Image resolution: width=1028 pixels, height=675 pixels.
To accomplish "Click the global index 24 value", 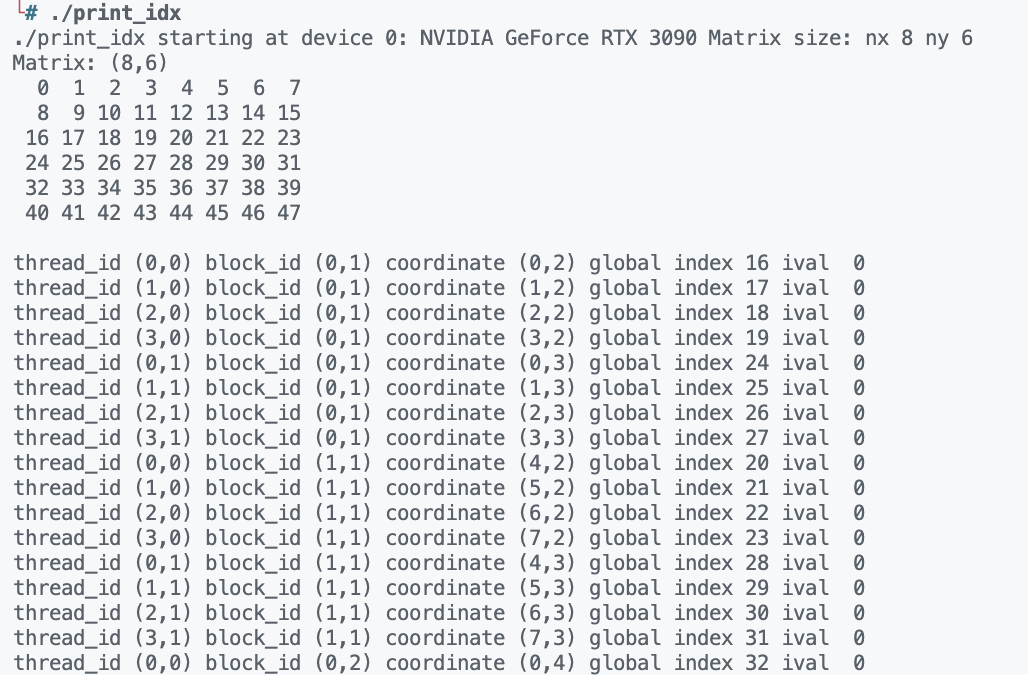I will point(757,363).
